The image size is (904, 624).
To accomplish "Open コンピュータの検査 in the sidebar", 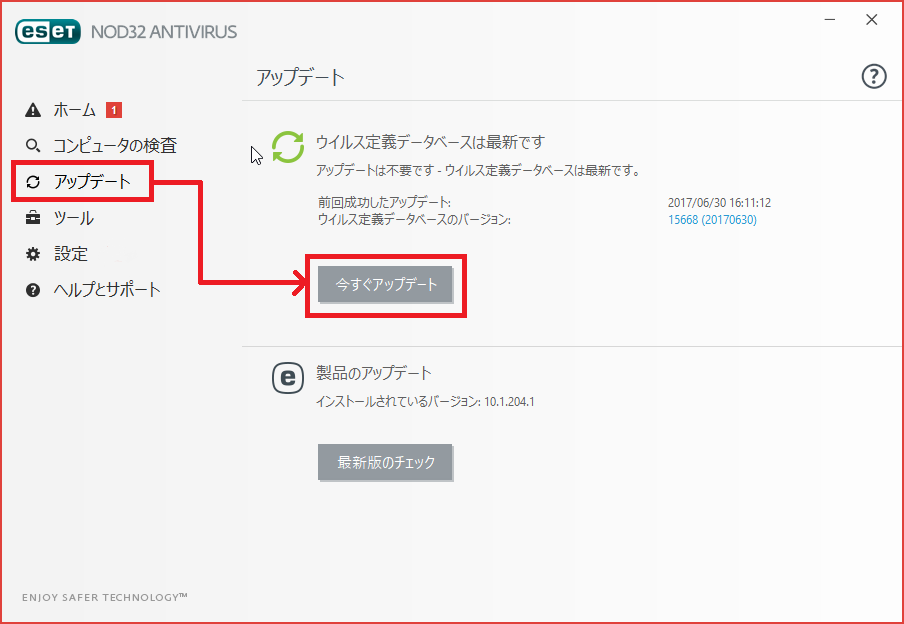I will [115, 145].
